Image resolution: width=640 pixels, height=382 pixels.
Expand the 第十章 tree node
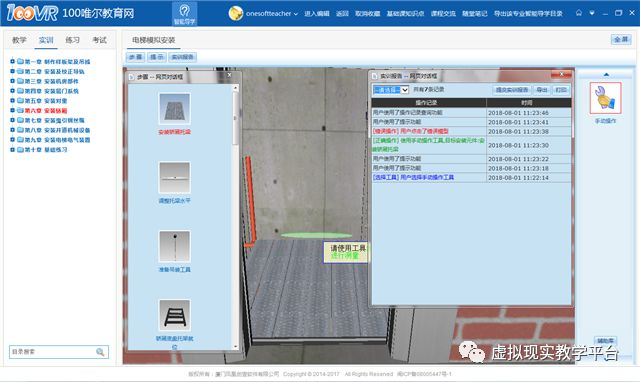[12, 150]
